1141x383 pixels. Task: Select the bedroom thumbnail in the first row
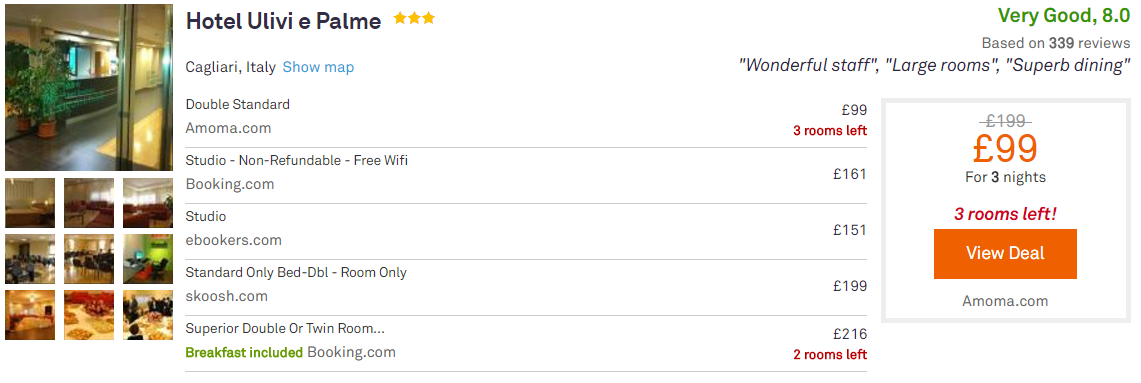30,203
